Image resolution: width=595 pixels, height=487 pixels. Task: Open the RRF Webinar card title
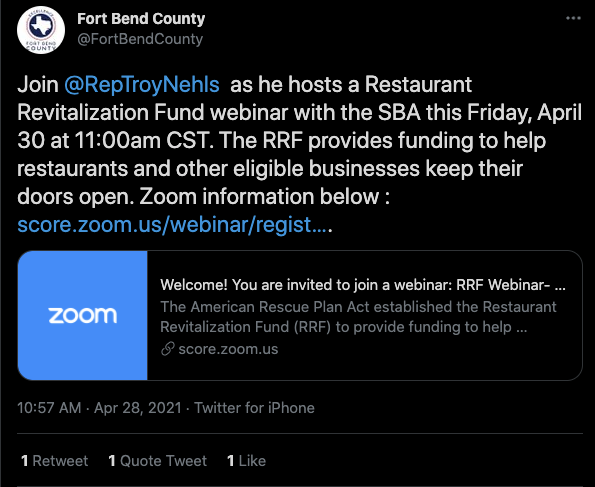click(363, 285)
